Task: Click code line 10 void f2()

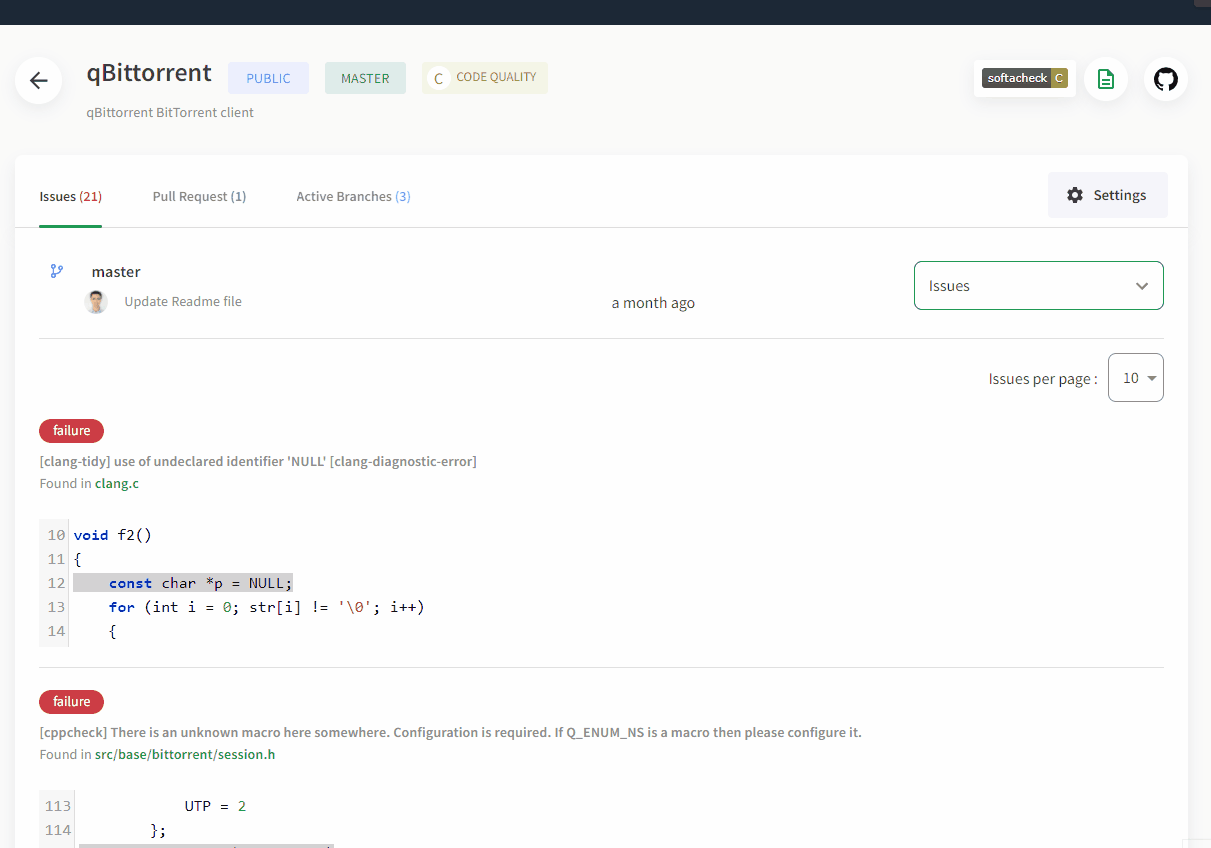Action: point(112,535)
